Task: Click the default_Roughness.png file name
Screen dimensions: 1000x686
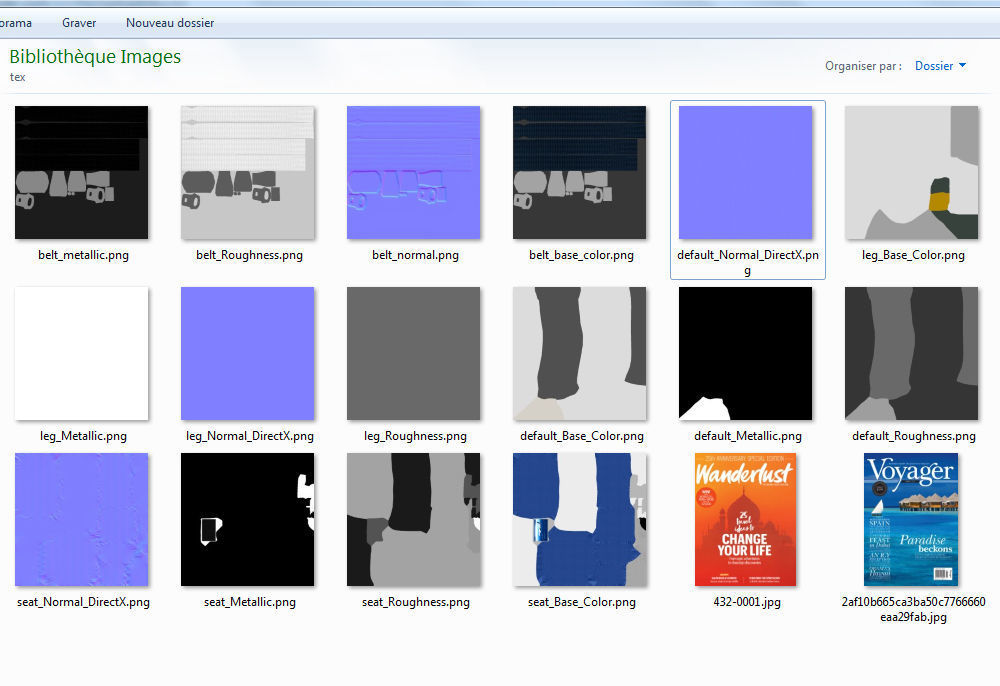Action: tap(914, 436)
